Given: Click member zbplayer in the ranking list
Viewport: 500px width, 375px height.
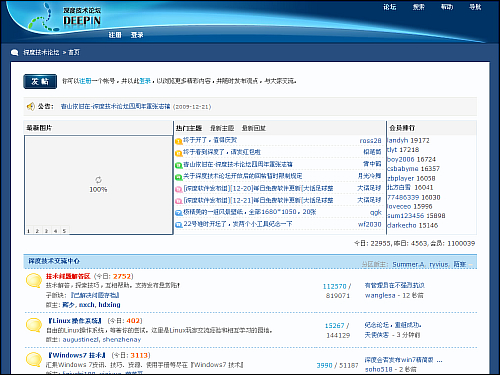Looking at the screenshot, I should click(401, 178).
